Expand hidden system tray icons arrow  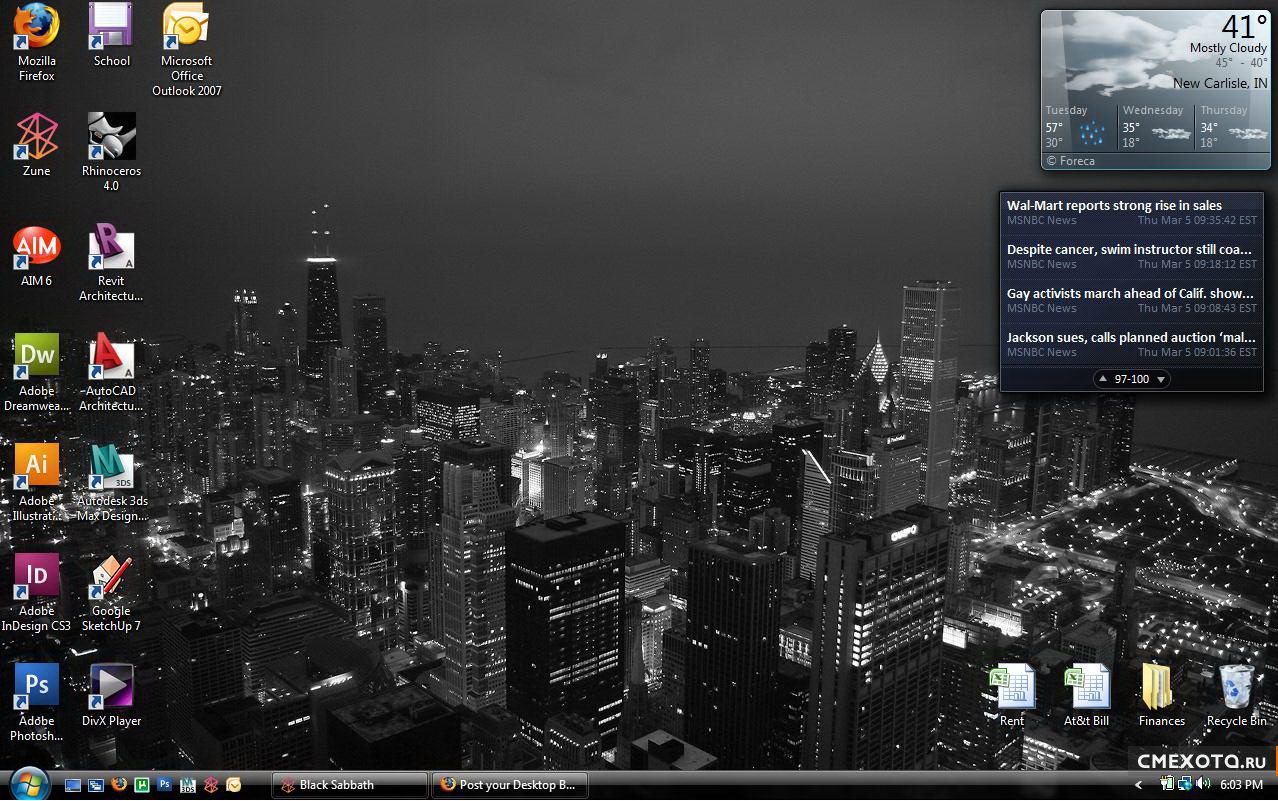pyautogui.click(x=1138, y=785)
